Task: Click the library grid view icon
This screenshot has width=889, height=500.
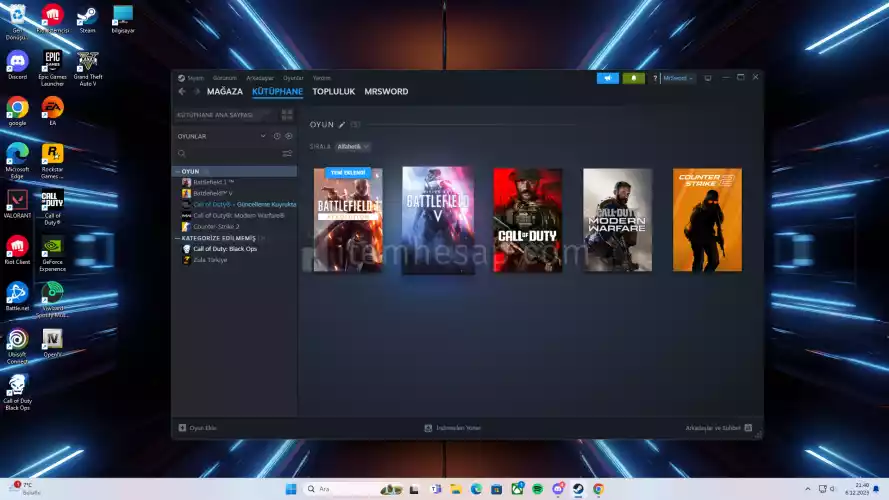Action: tap(287, 115)
